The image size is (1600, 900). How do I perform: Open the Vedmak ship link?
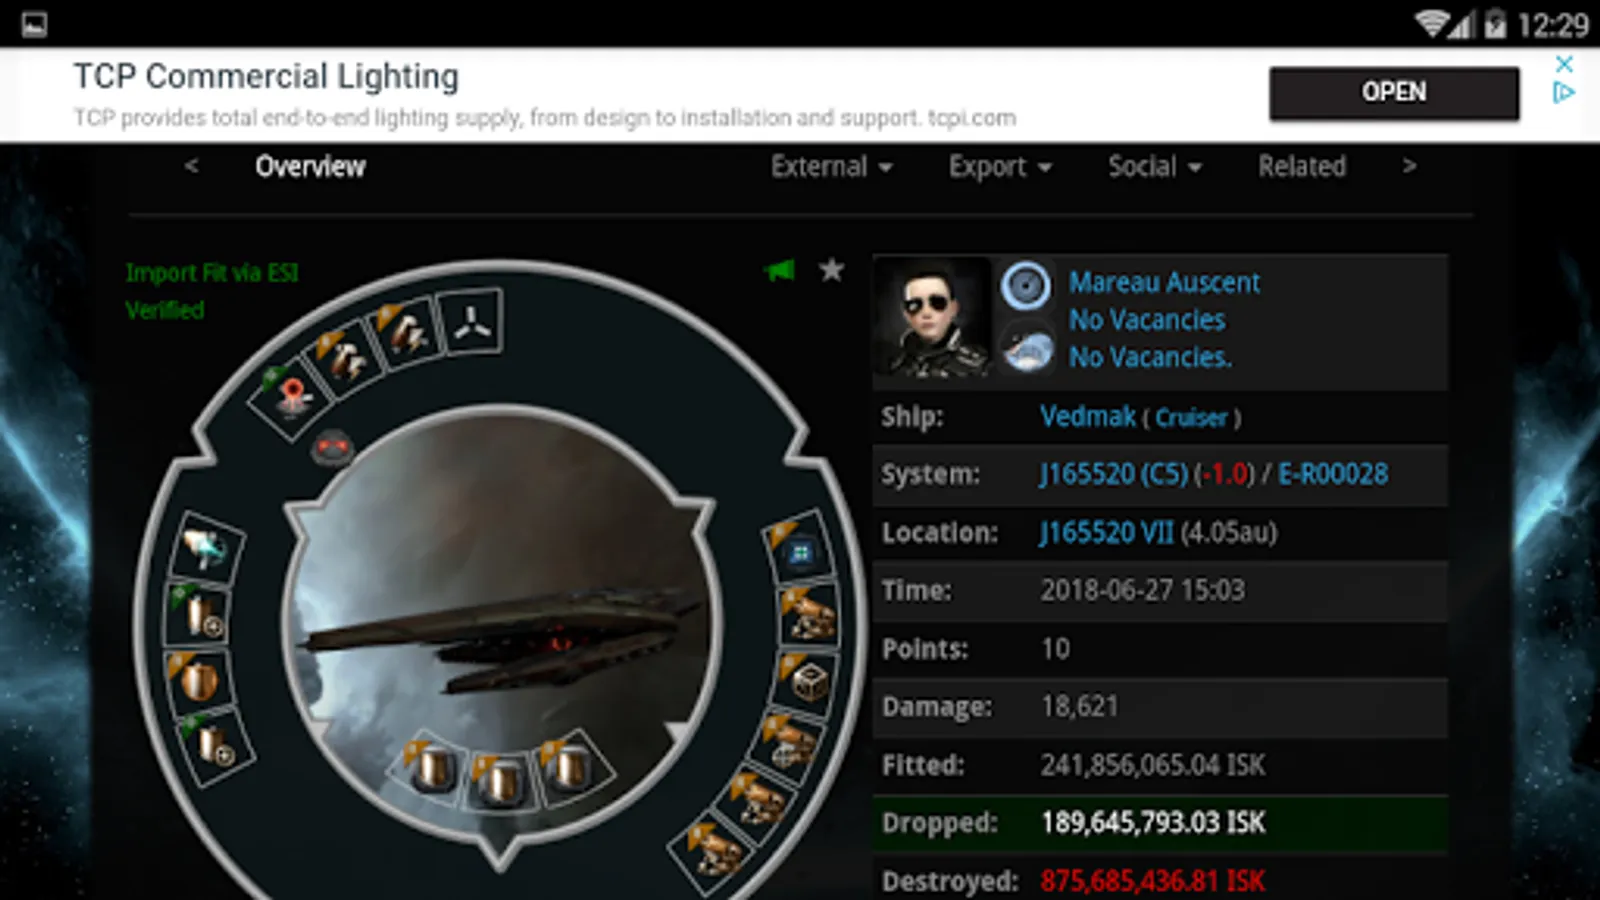[1088, 416]
